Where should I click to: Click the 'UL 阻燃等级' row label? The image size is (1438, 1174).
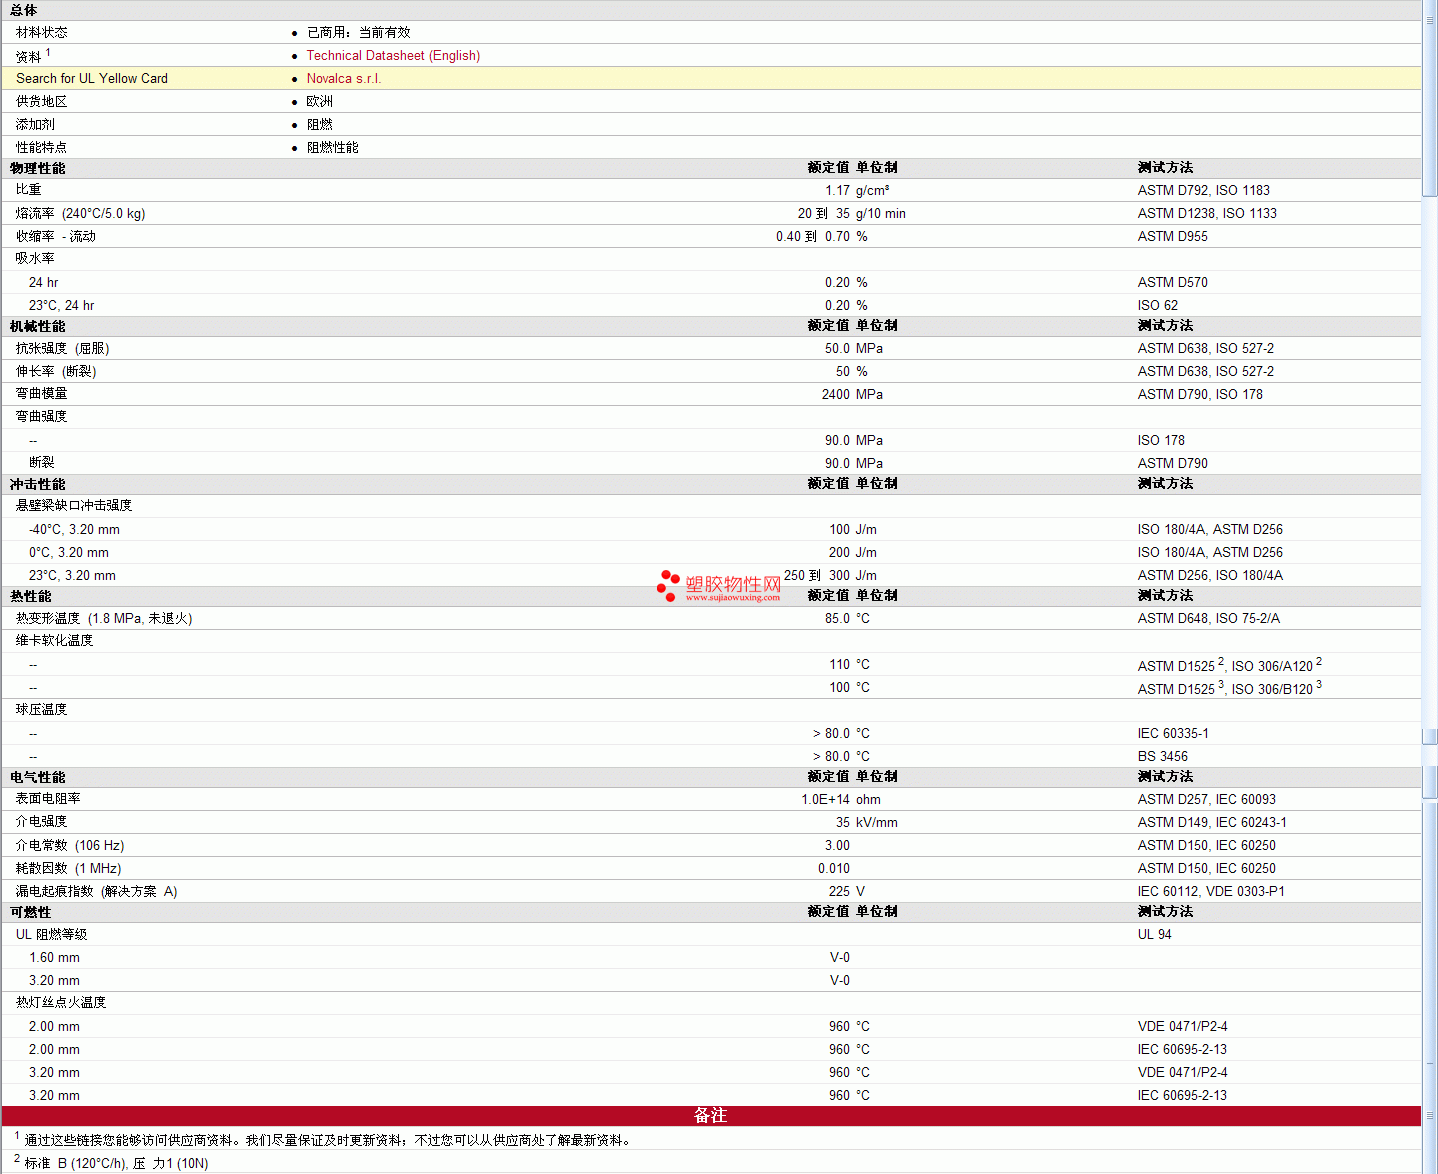click(x=52, y=935)
